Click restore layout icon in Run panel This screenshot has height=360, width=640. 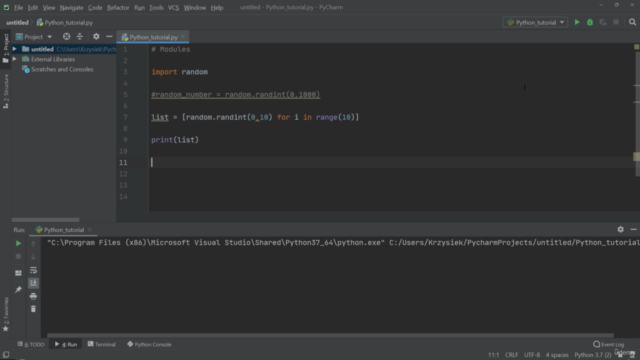tap(18, 273)
